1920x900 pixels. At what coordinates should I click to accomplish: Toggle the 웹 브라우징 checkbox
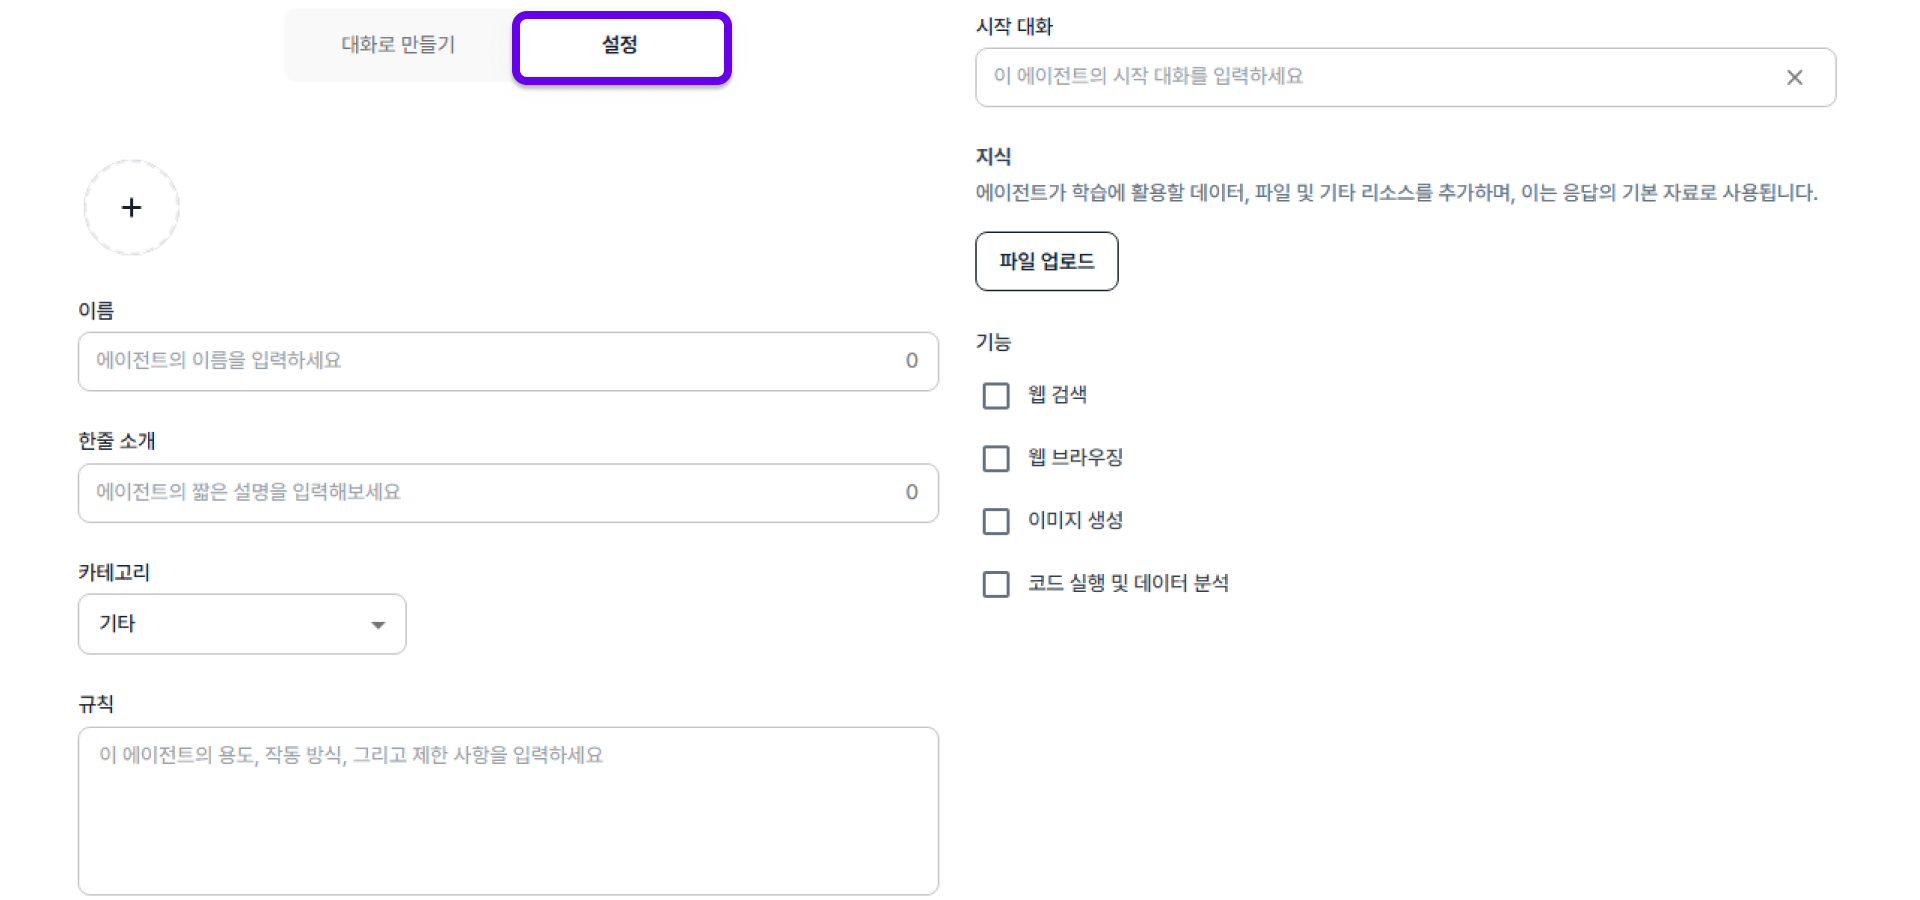[996, 458]
